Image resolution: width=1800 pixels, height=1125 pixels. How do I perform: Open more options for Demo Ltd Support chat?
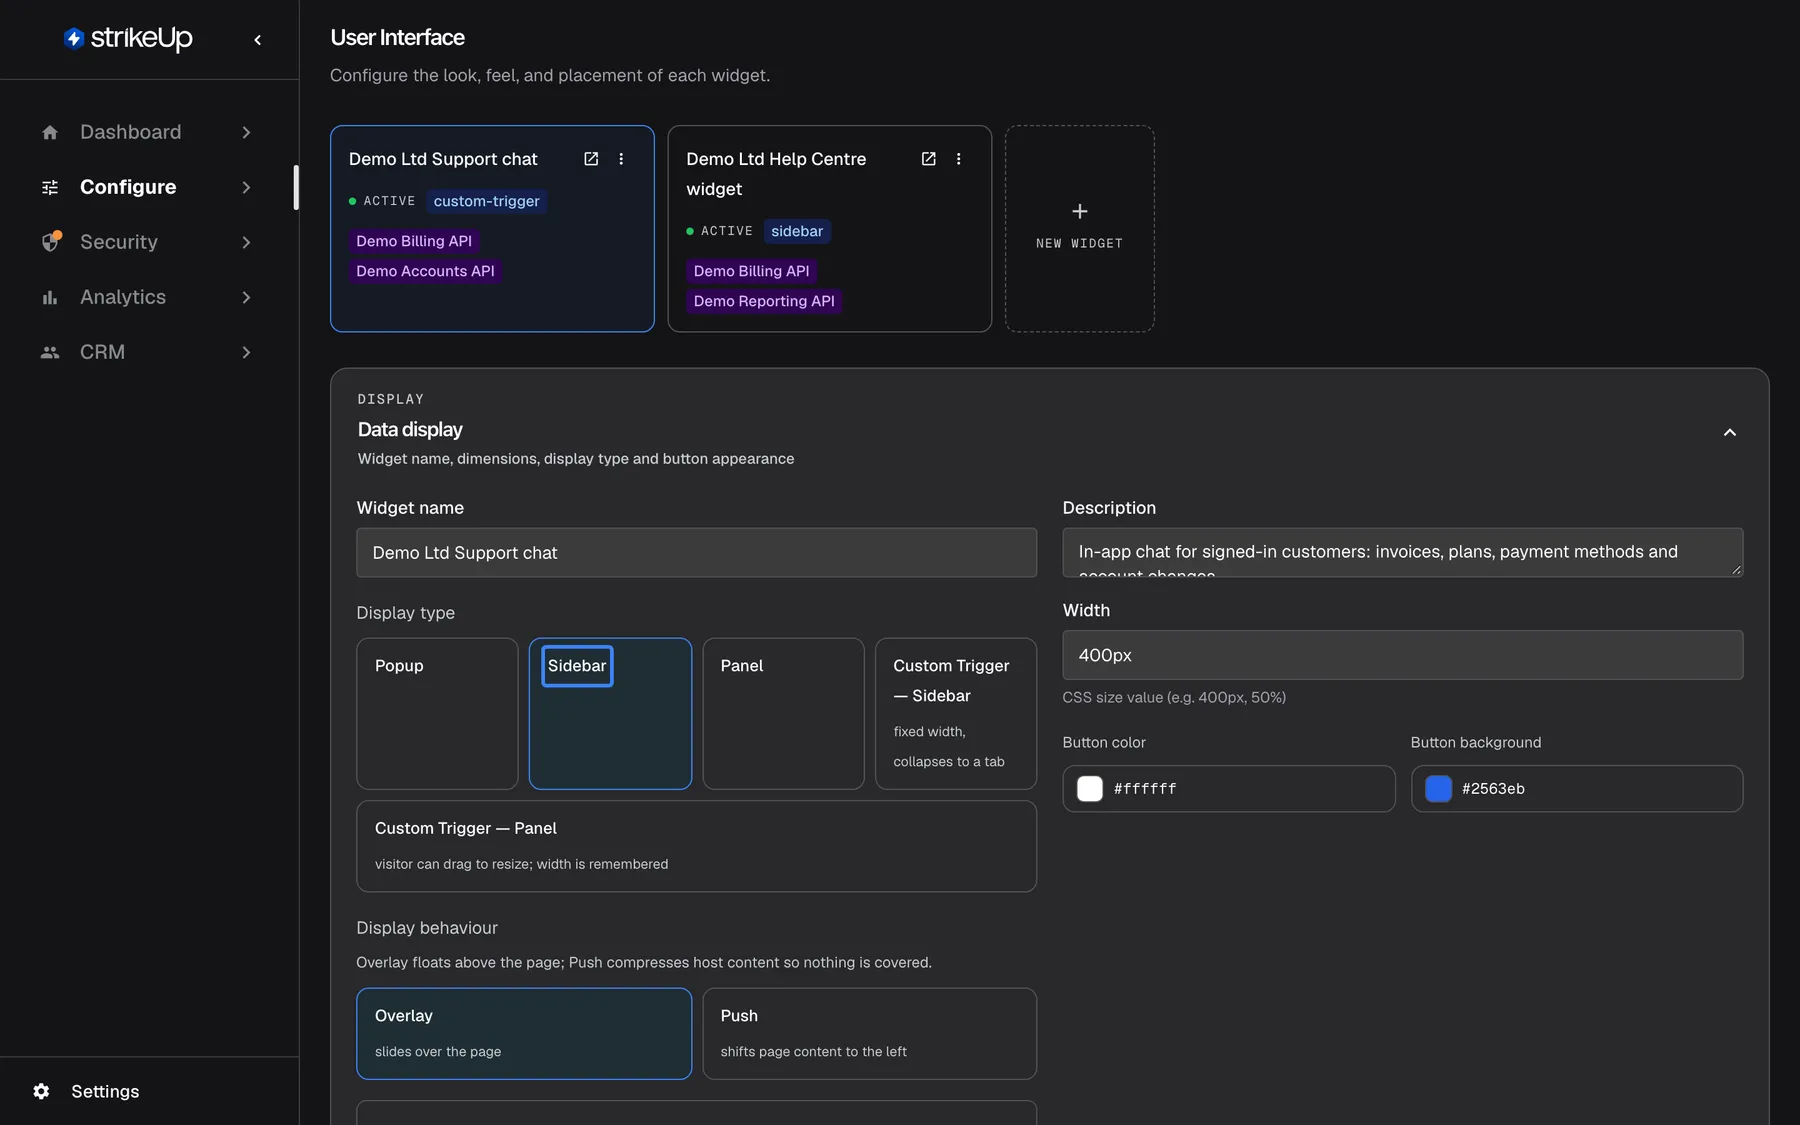tap(621, 159)
